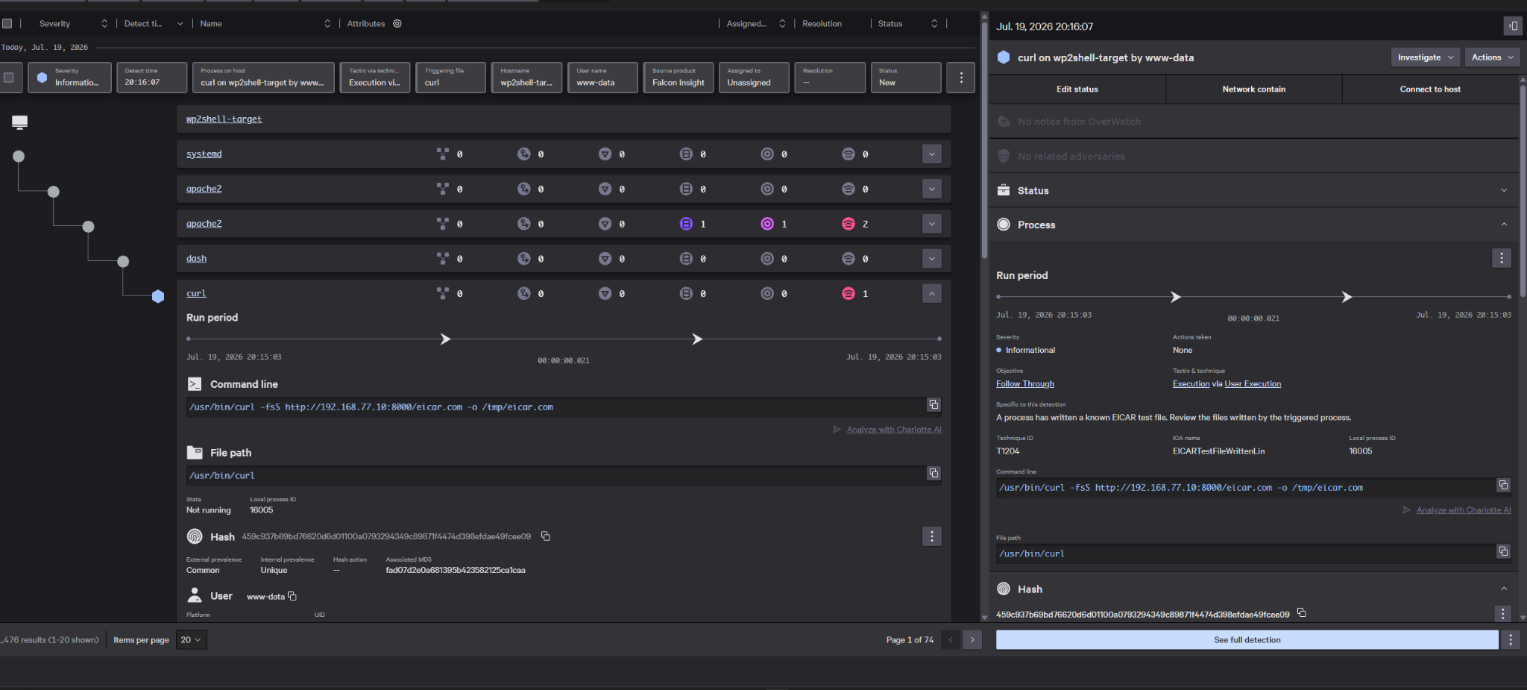The height and width of the screenshot is (690, 1527).
Task: Copy the /usr/bin/curl file path in tree view
Action: 933,473
